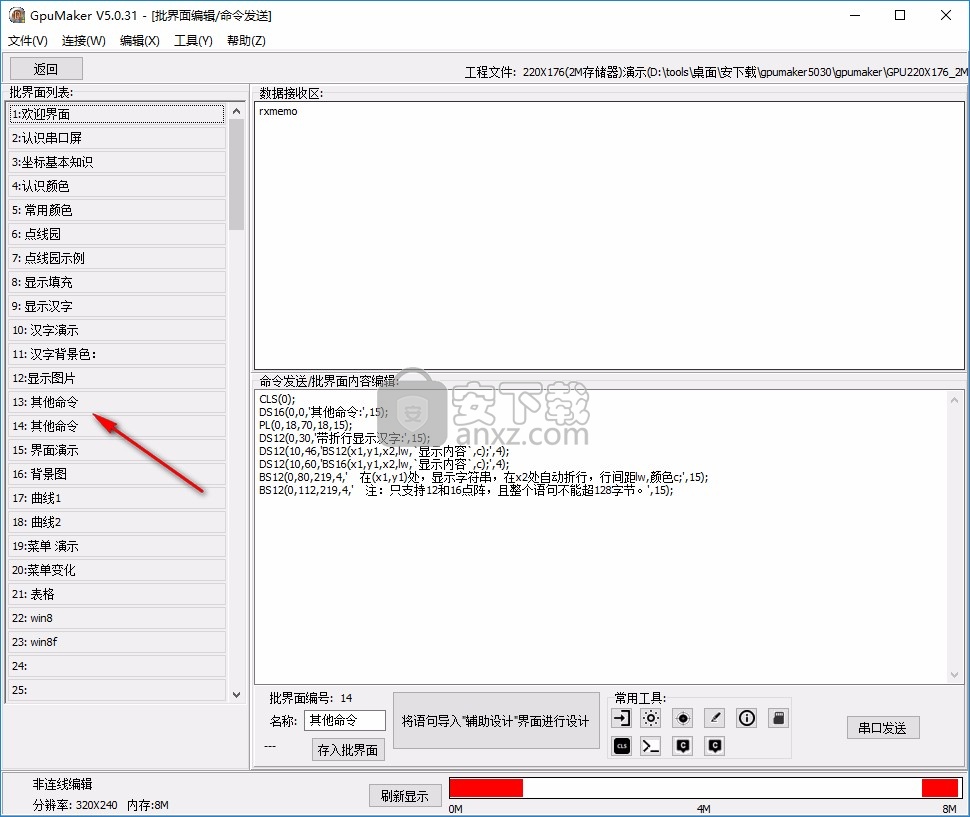Select list item 7: 点线园示例

[x=118, y=259]
